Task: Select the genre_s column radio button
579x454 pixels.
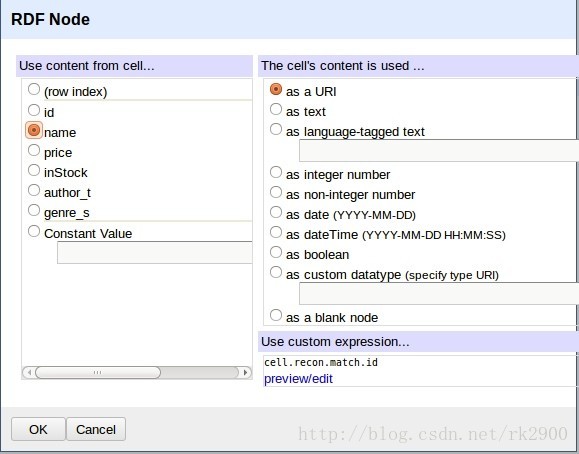Action: pyautogui.click(x=34, y=210)
